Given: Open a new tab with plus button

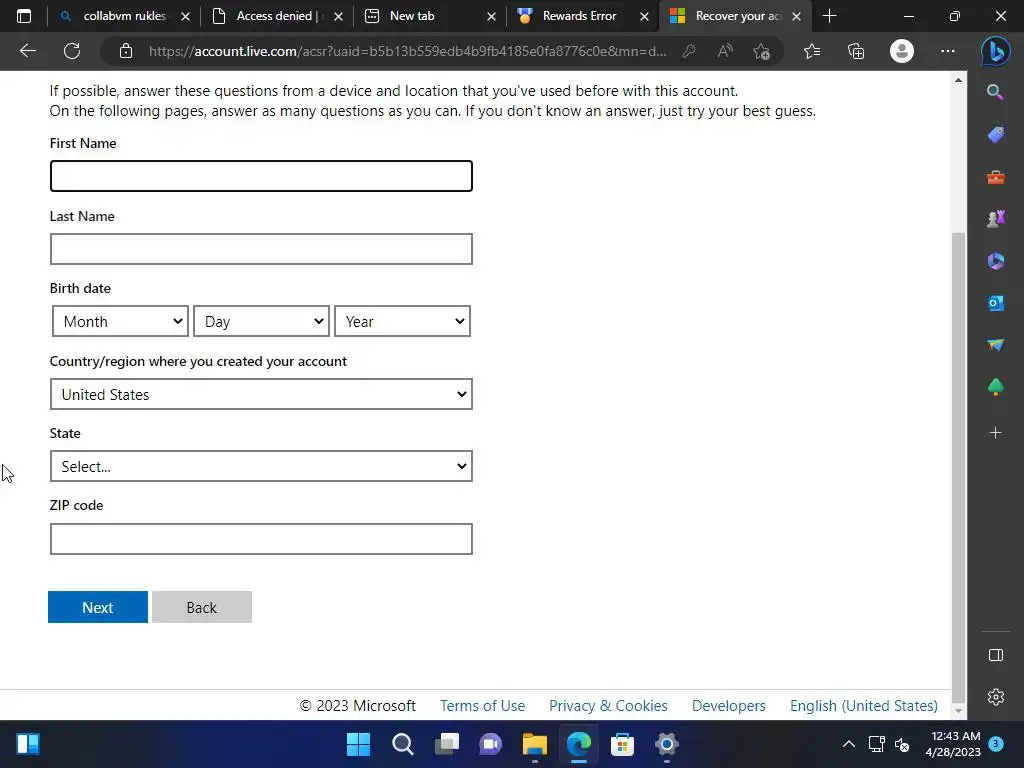Looking at the screenshot, I should point(829,16).
